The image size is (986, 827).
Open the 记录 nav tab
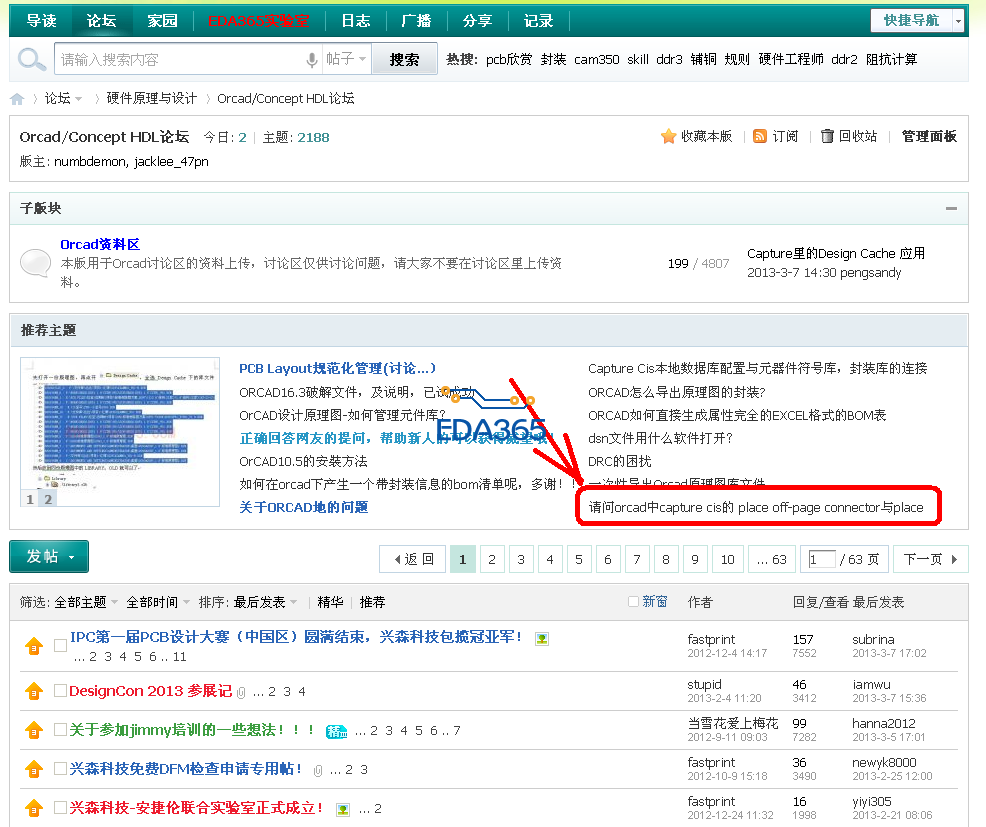[x=538, y=21]
